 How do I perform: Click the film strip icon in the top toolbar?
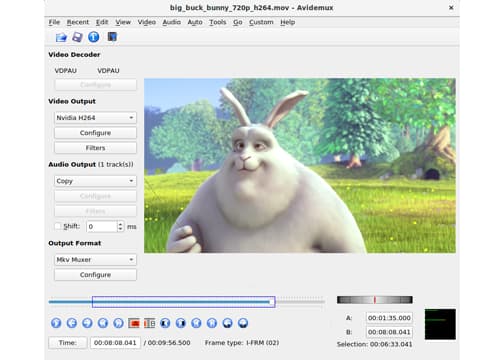(112, 37)
